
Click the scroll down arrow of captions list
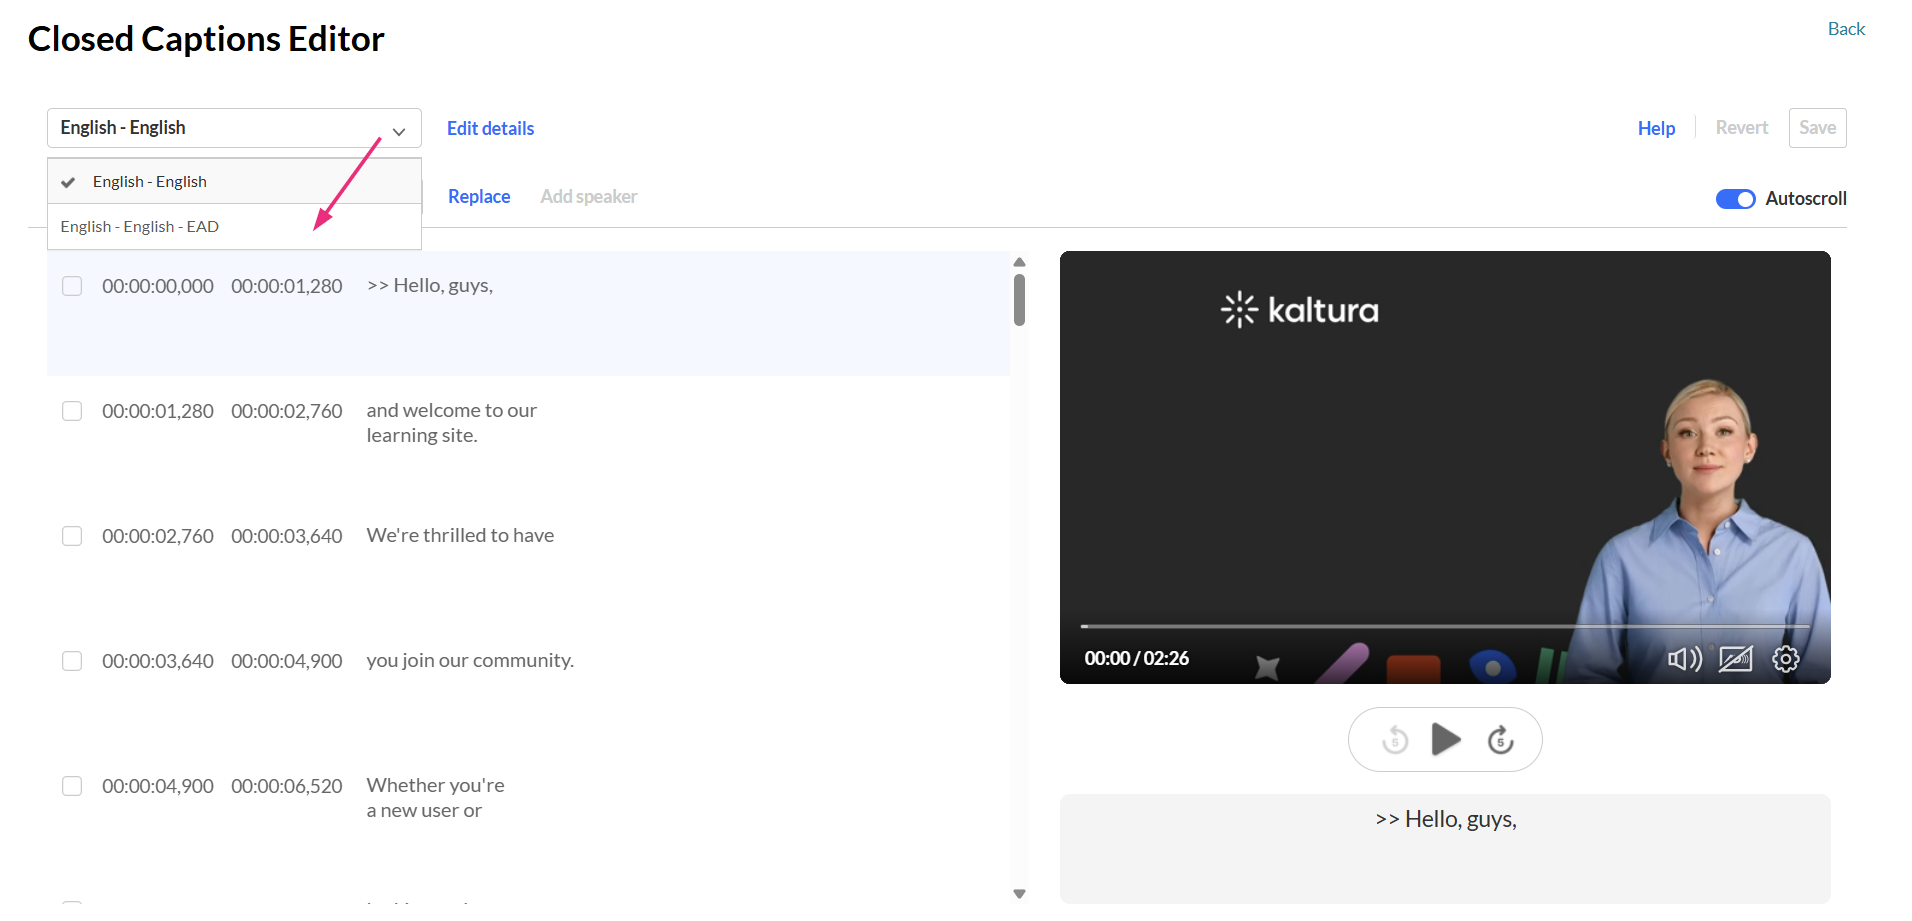coord(1019,894)
